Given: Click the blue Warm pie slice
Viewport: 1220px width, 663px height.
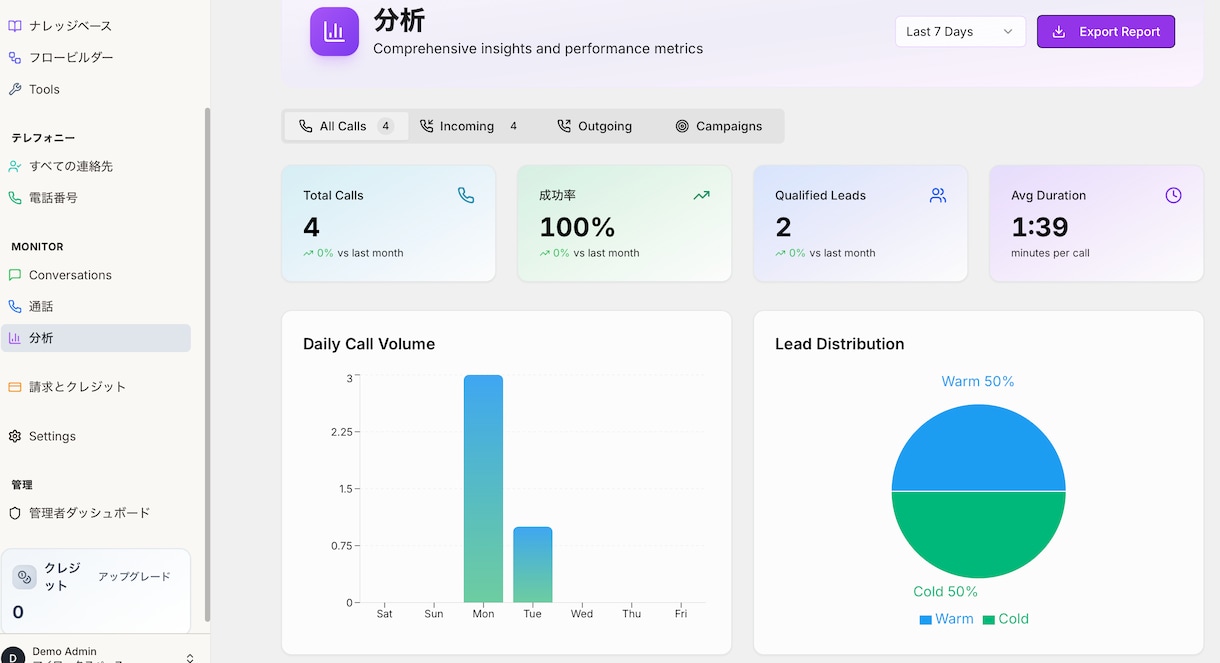Looking at the screenshot, I should click(x=978, y=448).
